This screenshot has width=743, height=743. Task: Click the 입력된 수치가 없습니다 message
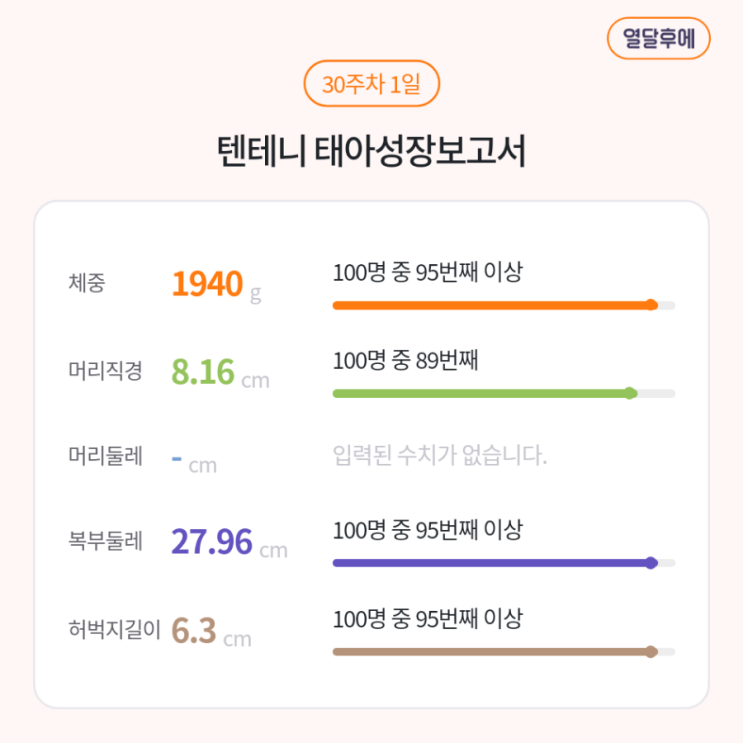(440, 457)
